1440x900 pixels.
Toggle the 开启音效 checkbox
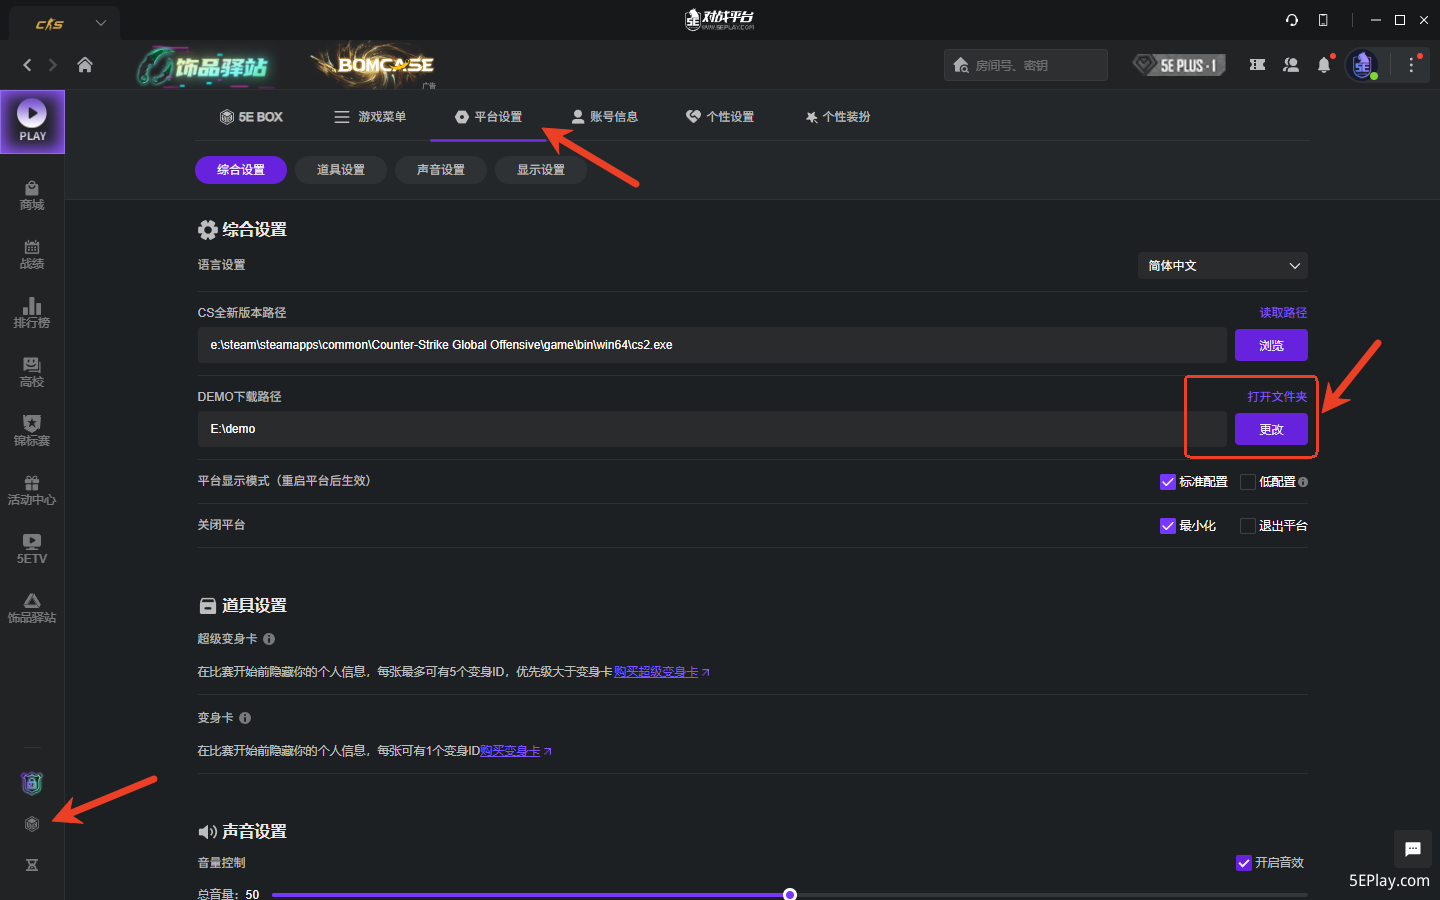tap(1244, 863)
